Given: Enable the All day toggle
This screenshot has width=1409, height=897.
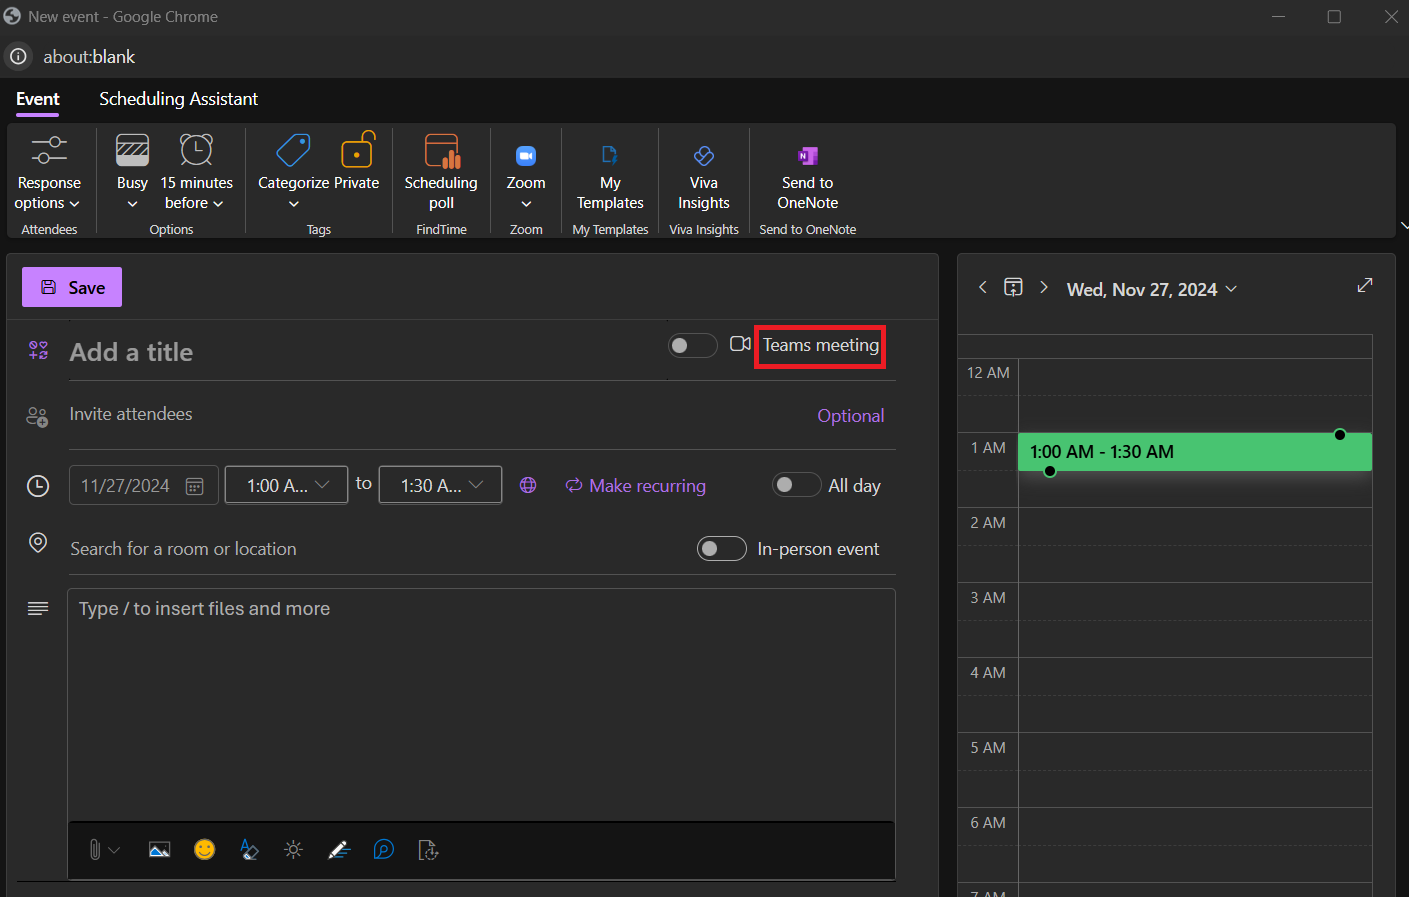Looking at the screenshot, I should click(797, 485).
